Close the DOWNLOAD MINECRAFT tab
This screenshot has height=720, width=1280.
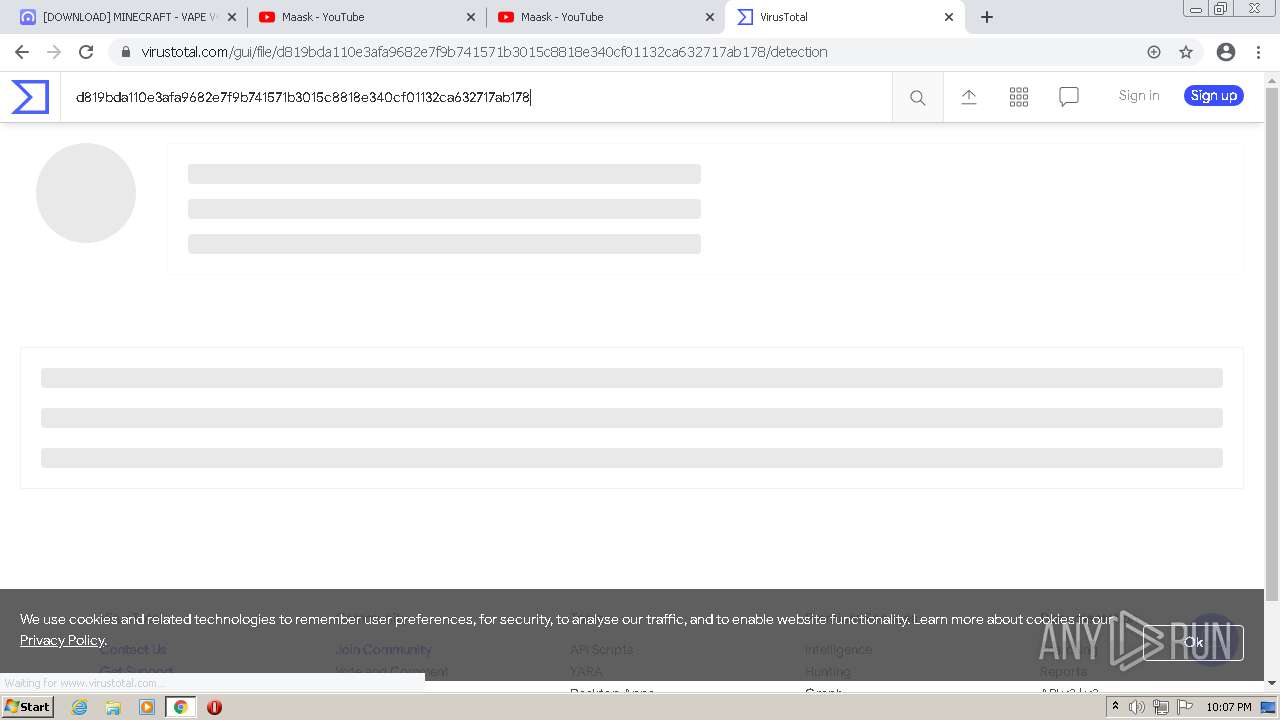click(x=232, y=17)
